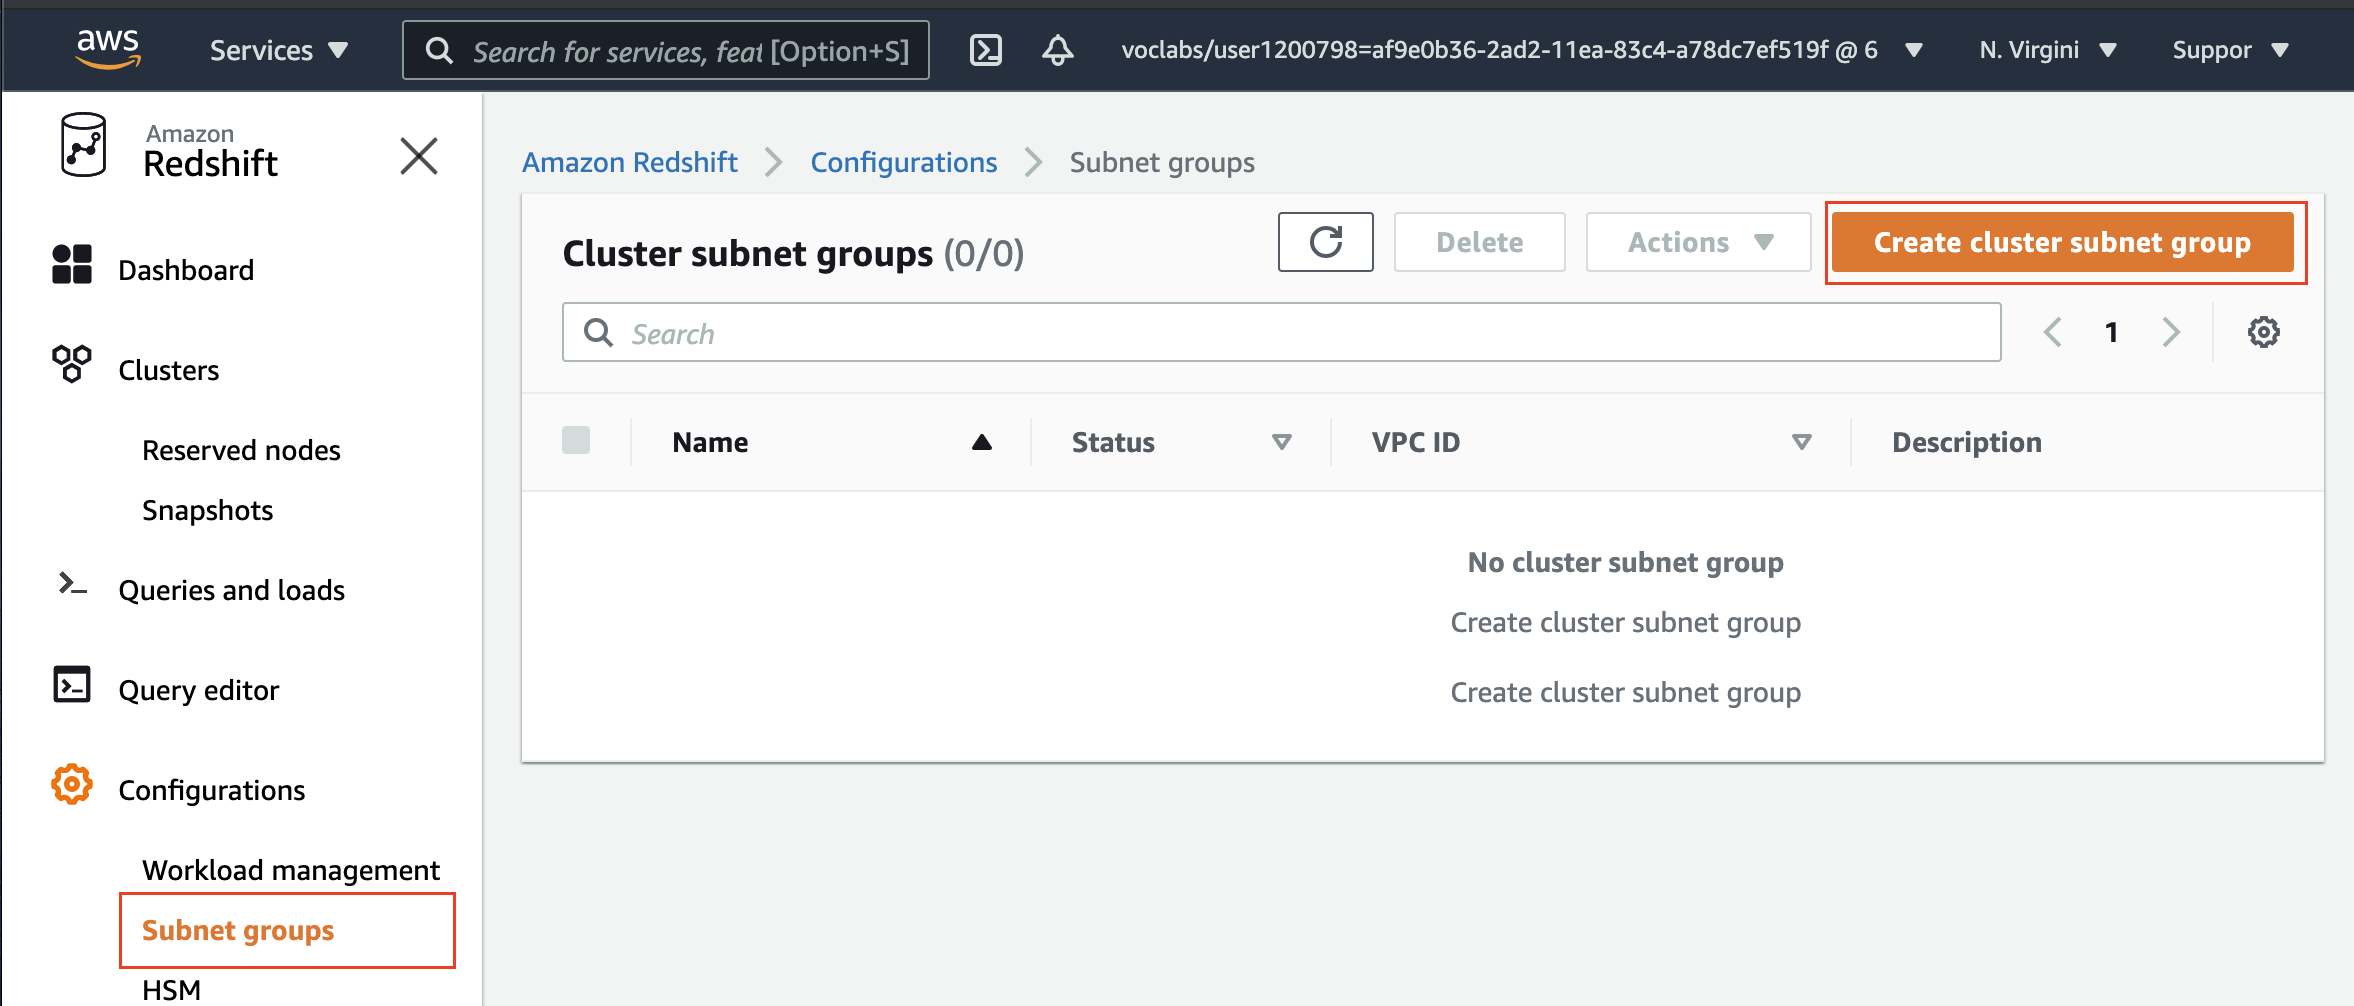Select Snapshots in the sidebar
This screenshot has height=1006, width=2354.
pyautogui.click(x=207, y=510)
